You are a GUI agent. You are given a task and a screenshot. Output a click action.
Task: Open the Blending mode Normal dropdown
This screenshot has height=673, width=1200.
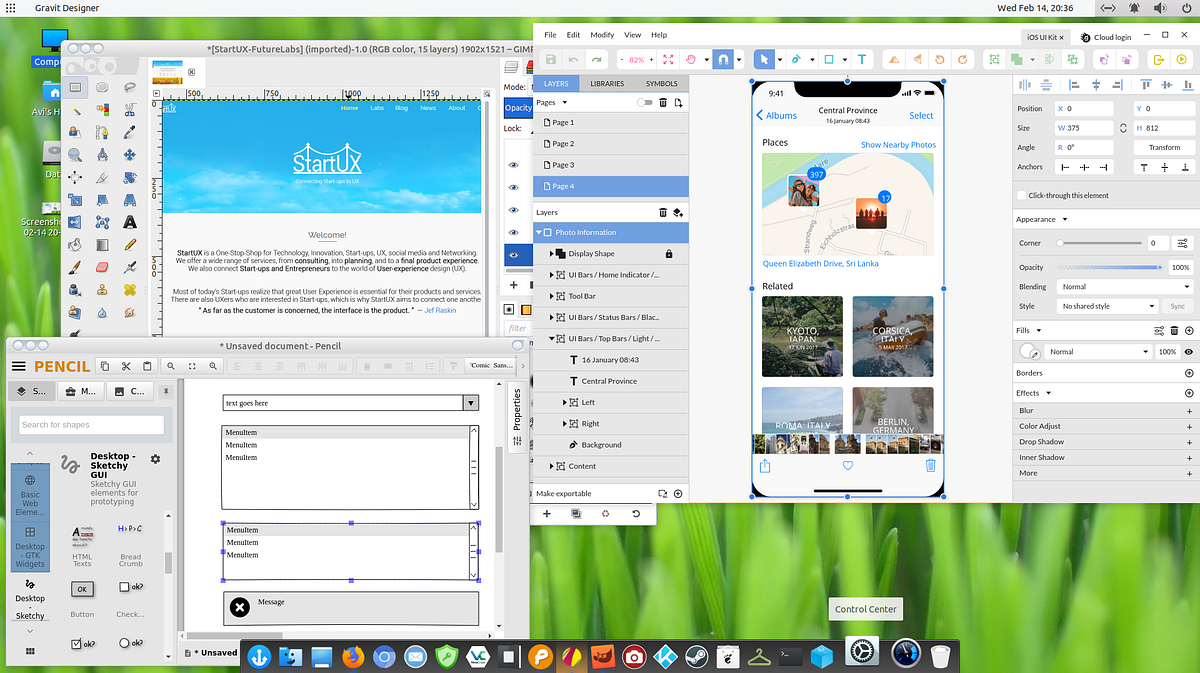click(x=1125, y=287)
